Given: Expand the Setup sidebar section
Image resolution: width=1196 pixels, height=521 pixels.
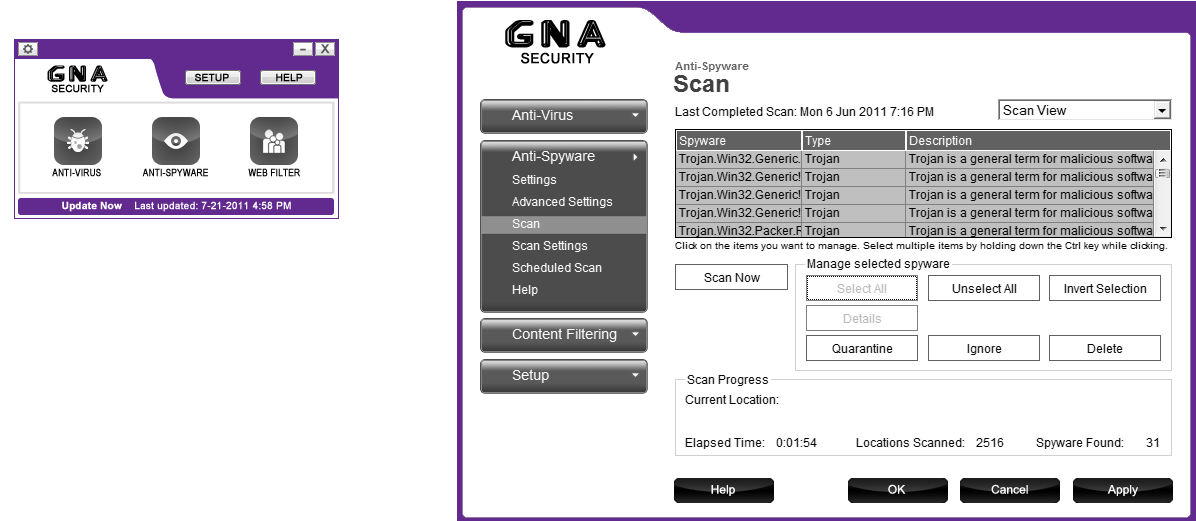Looking at the screenshot, I should pyautogui.click(x=564, y=375).
